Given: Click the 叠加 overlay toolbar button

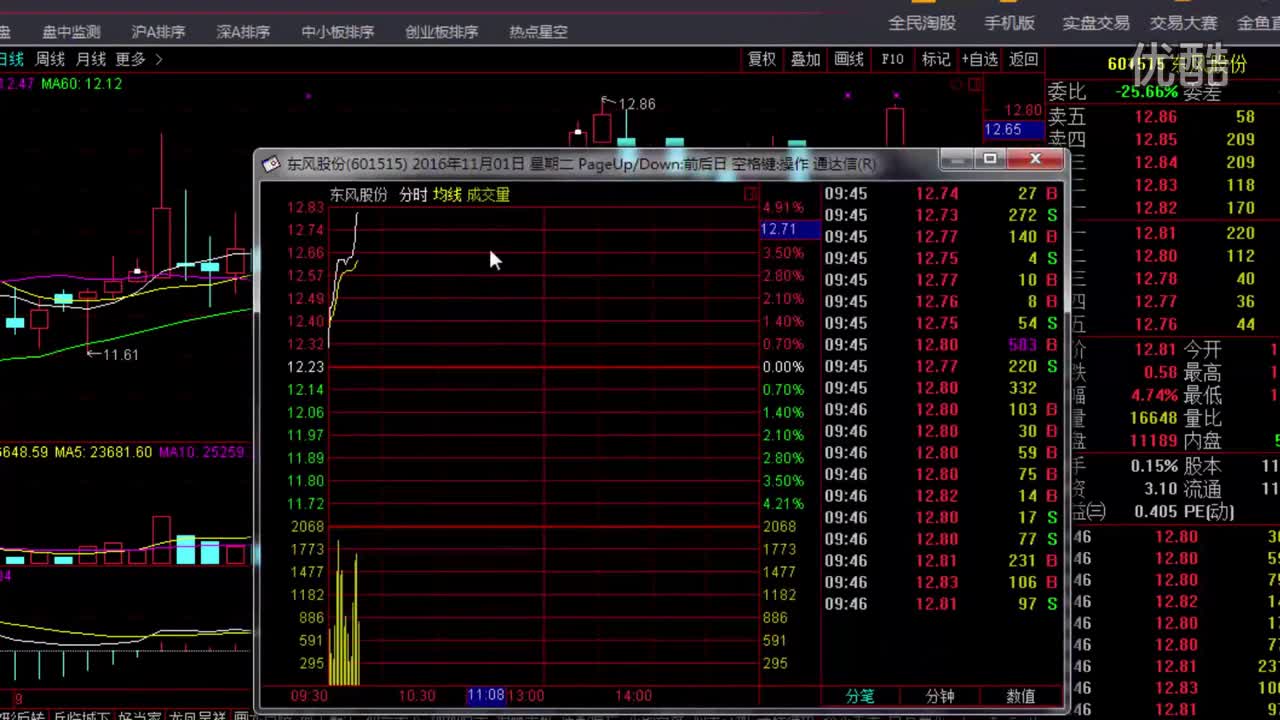Looking at the screenshot, I should click(x=806, y=60).
